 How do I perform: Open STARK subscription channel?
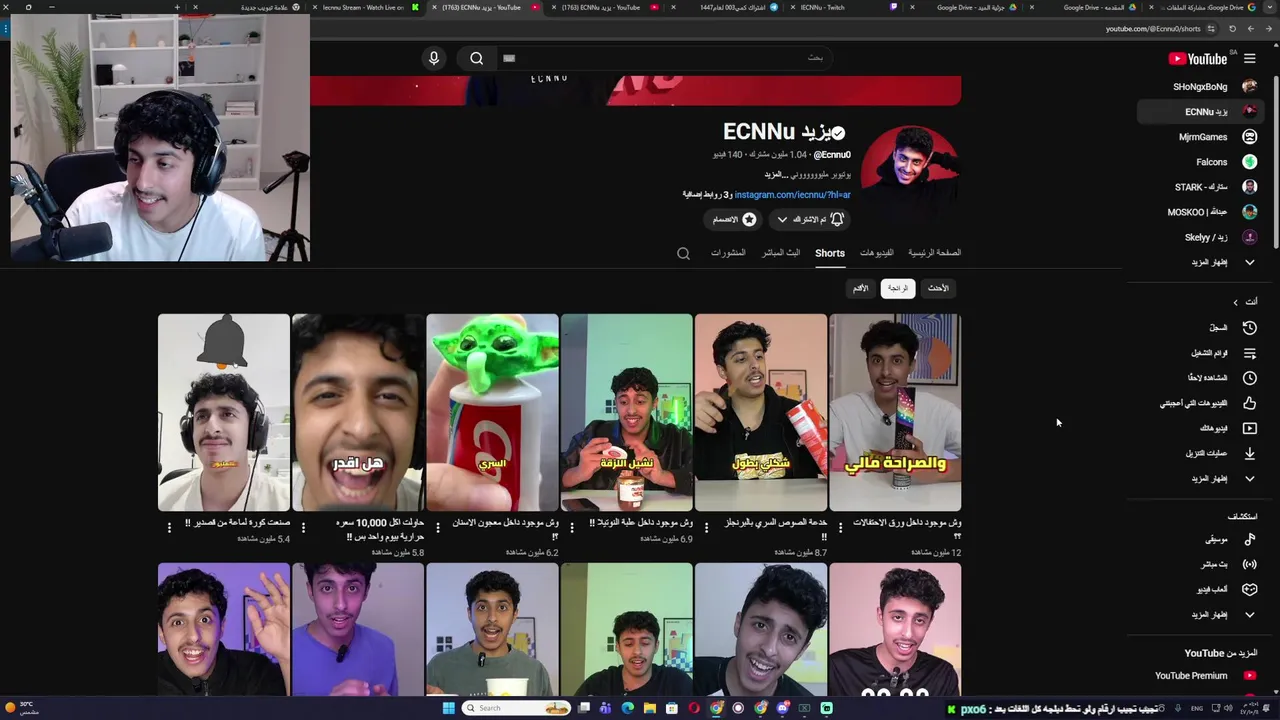1199,187
